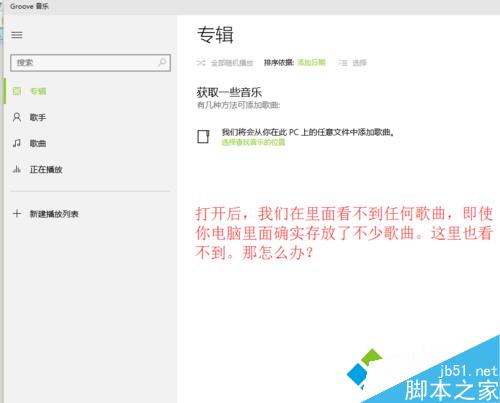Viewport: 500px width, 403px height.
Task: Open the 歌手 section
Action: (x=38, y=117)
